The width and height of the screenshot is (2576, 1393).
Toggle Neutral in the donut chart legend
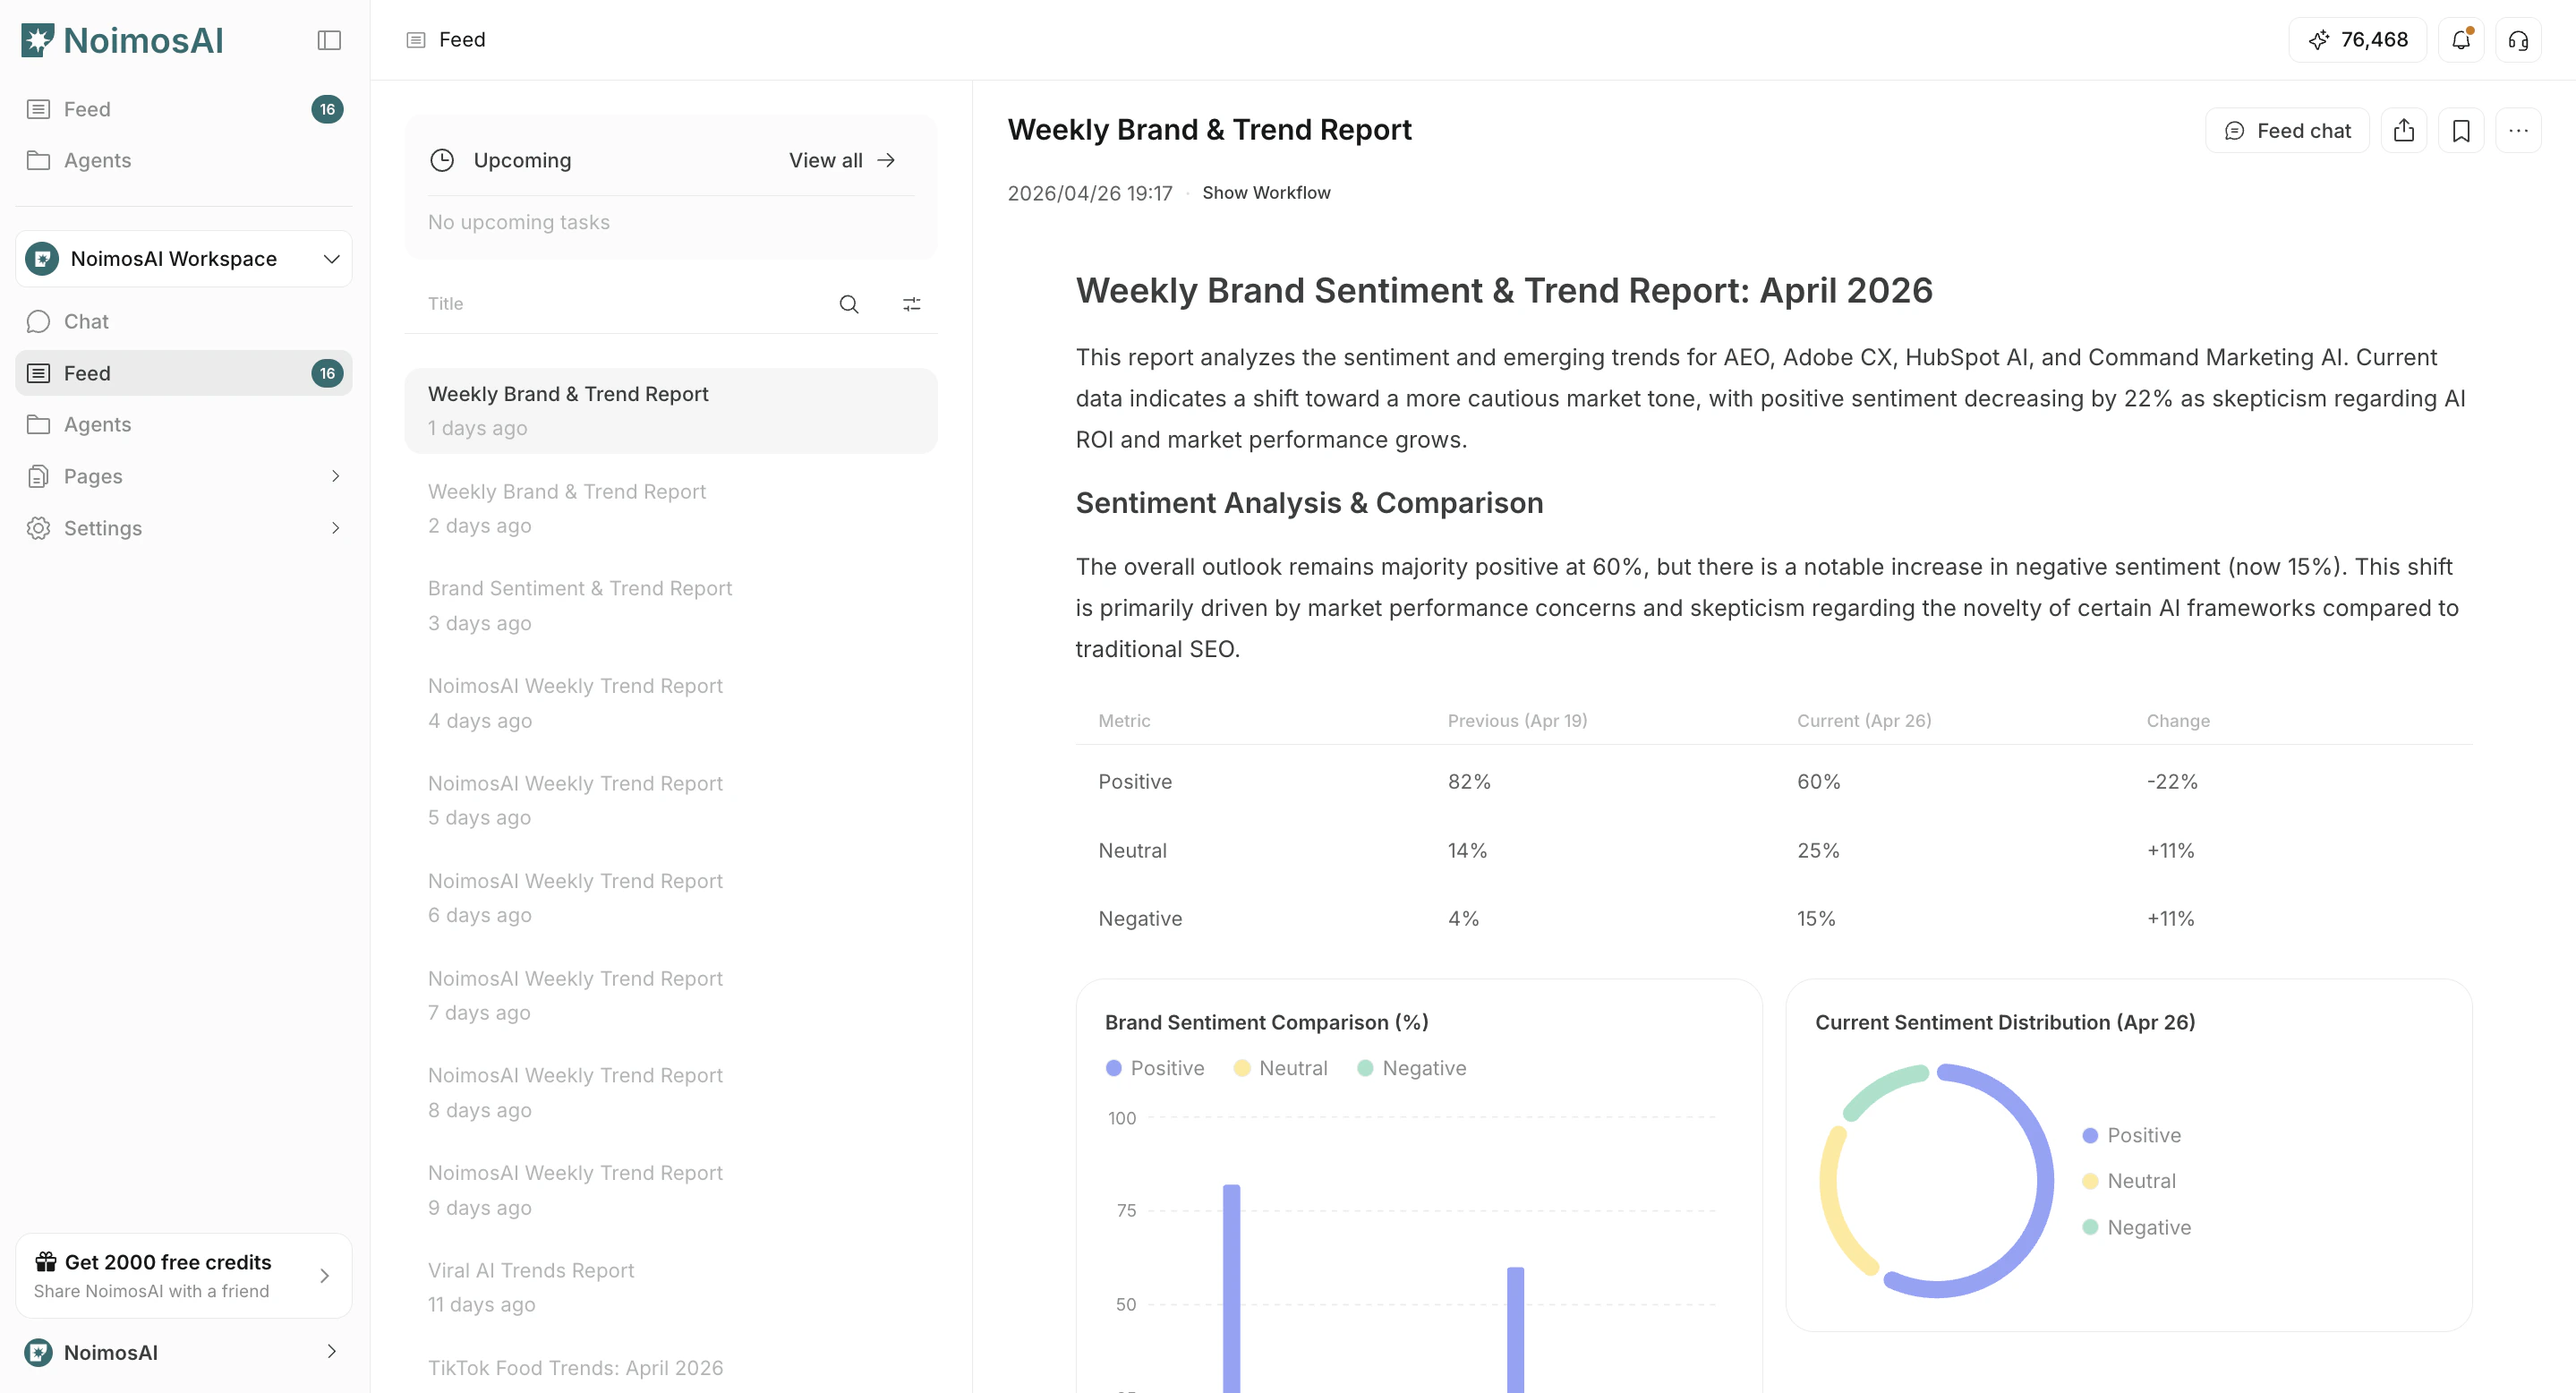click(2129, 1181)
